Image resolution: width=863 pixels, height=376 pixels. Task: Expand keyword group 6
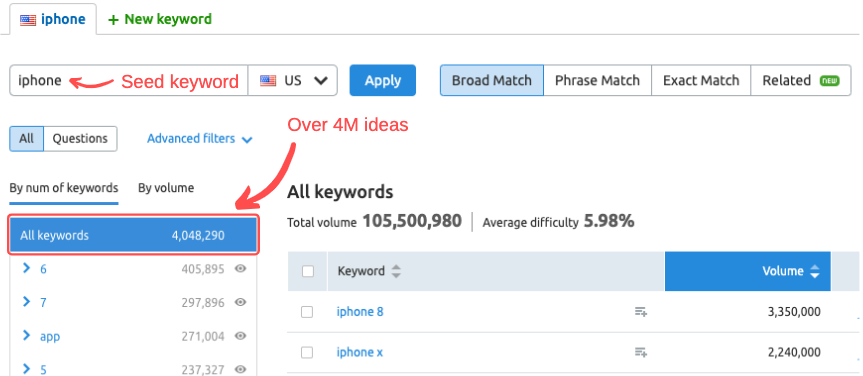26,268
